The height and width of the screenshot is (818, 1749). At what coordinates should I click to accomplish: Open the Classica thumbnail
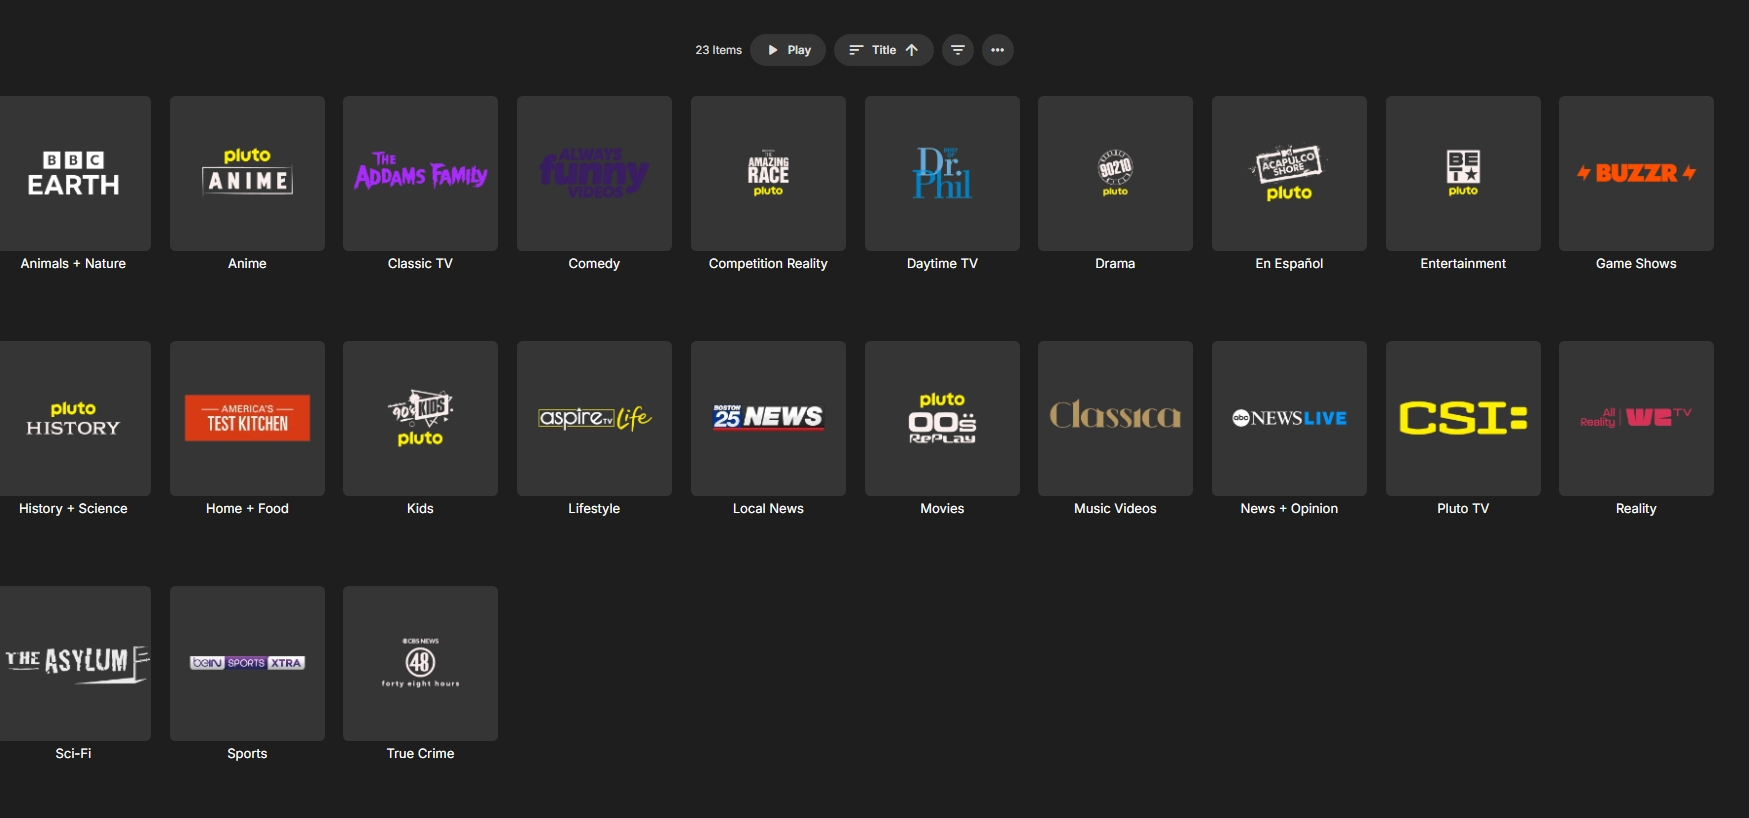click(x=1115, y=418)
